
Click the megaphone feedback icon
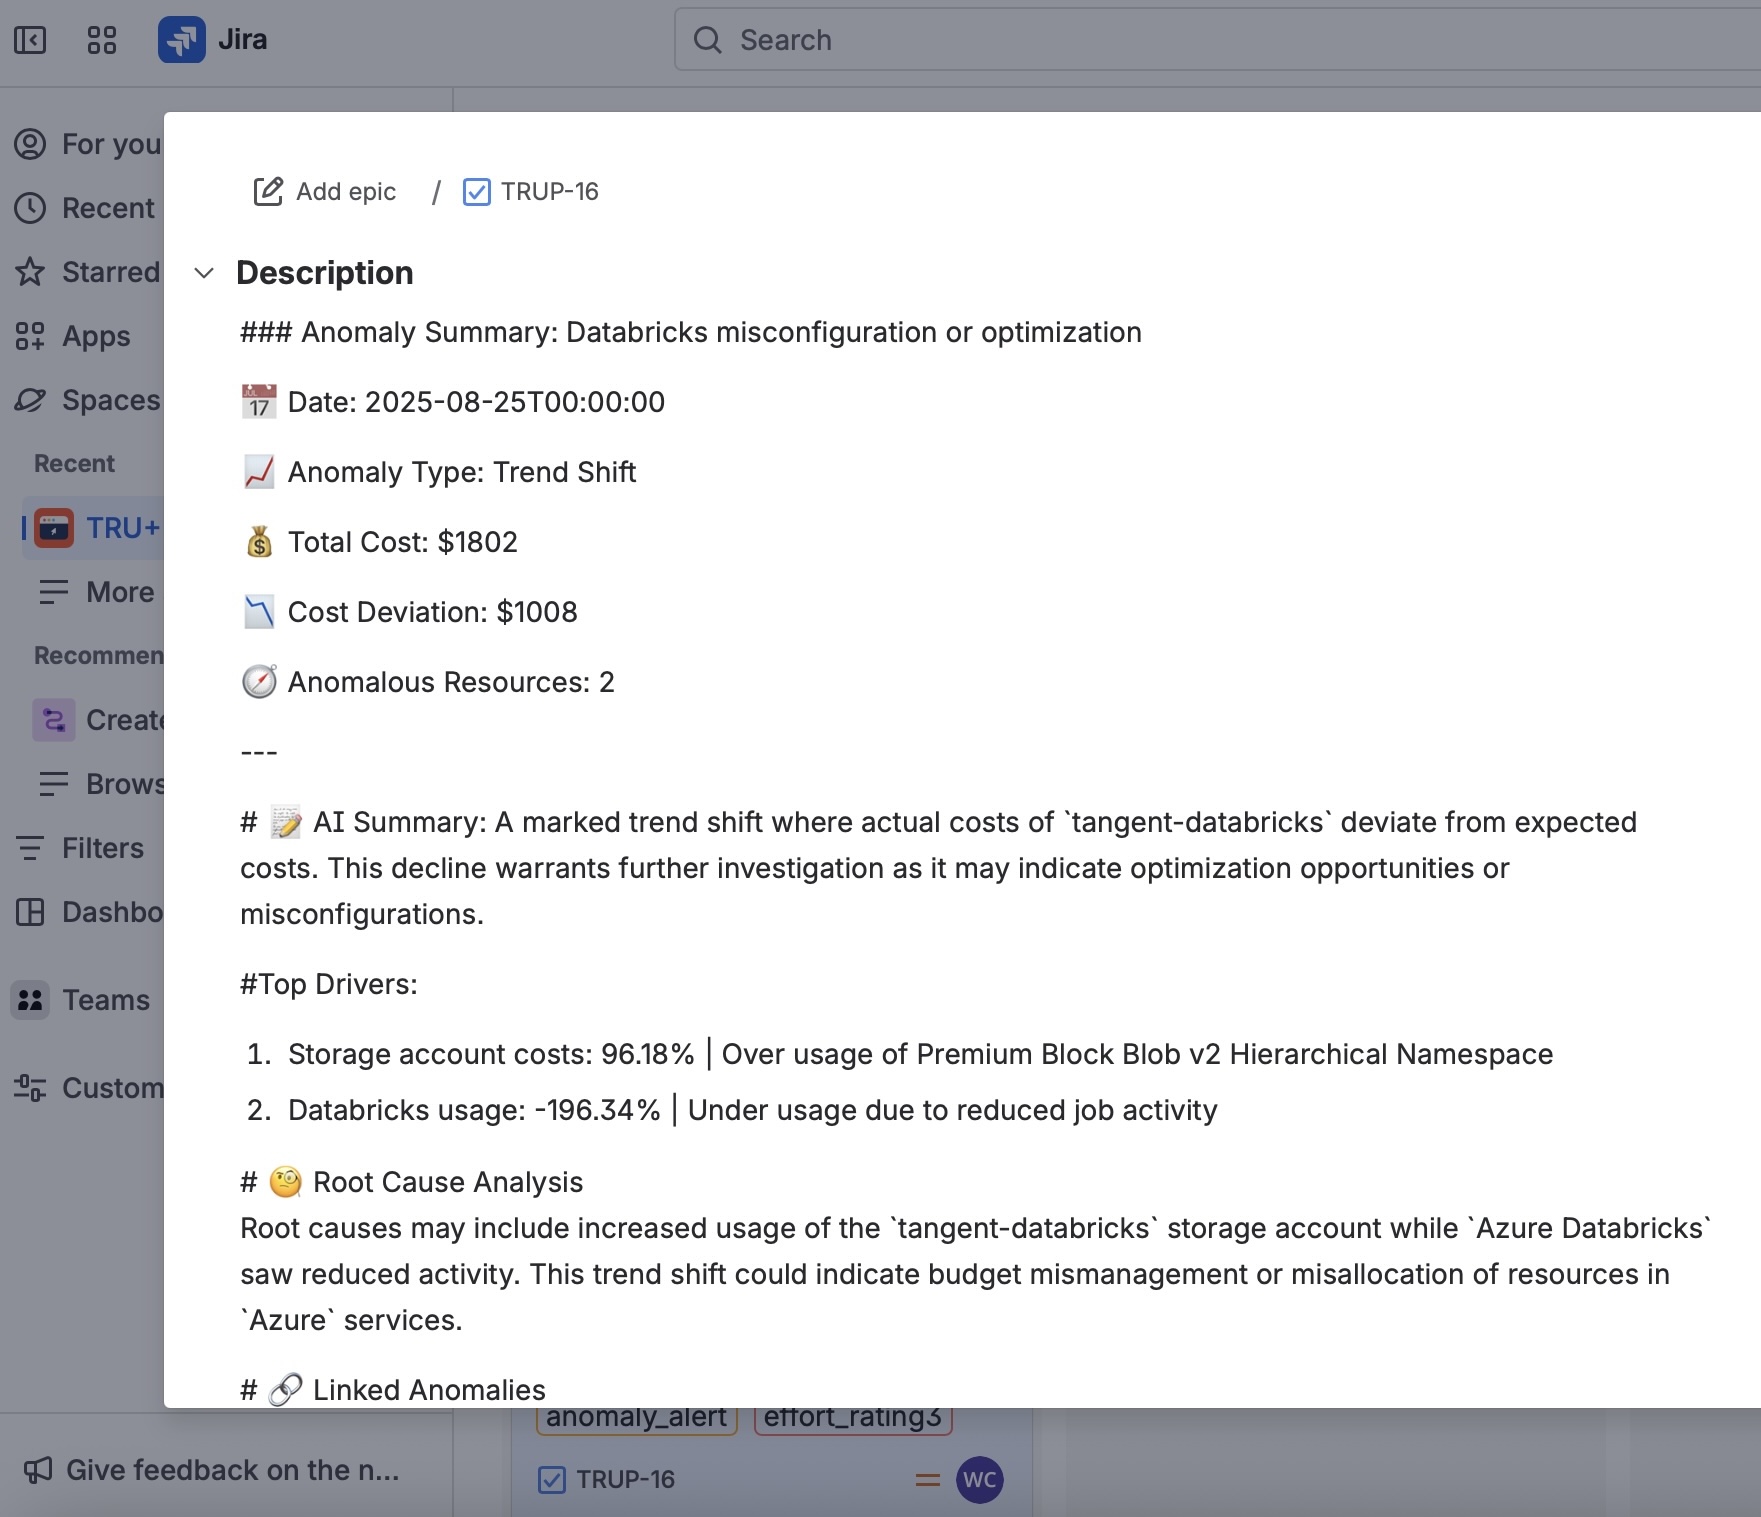coord(38,1470)
